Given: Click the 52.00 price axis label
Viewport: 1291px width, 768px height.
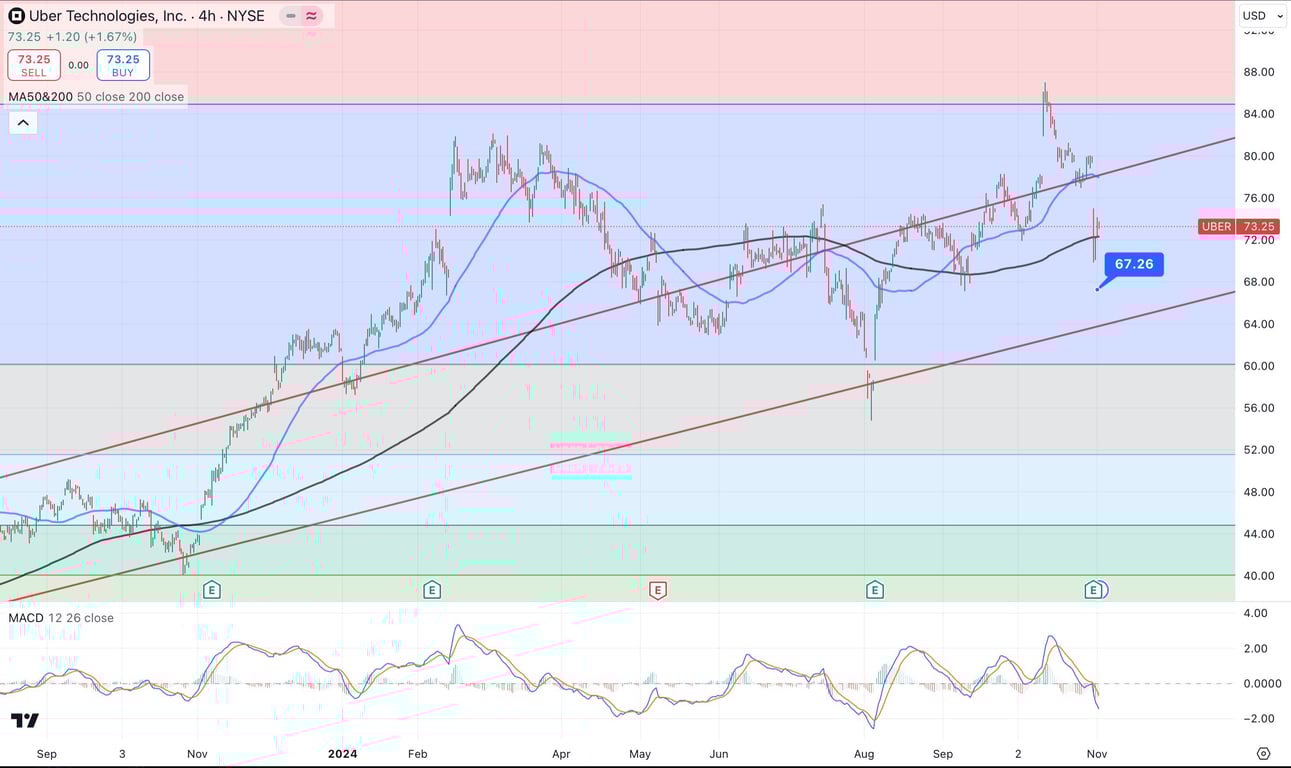Looking at the screenshot, I should 1259,450.
